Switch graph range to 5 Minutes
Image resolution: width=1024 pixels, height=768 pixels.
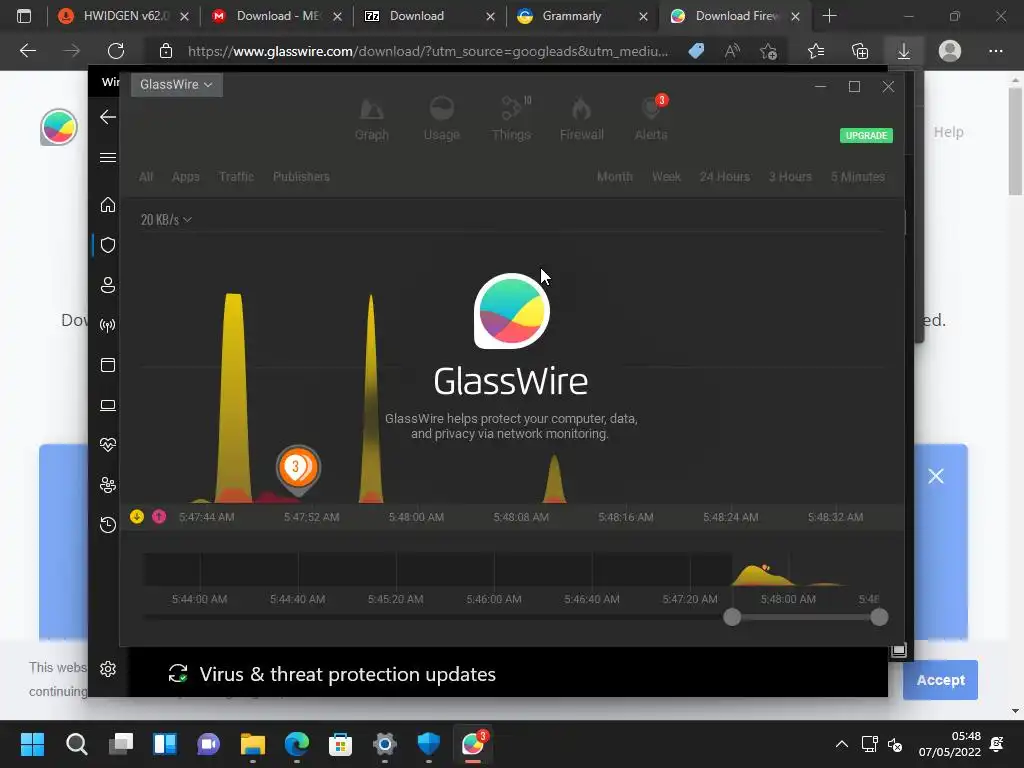[x=857, y=176]
